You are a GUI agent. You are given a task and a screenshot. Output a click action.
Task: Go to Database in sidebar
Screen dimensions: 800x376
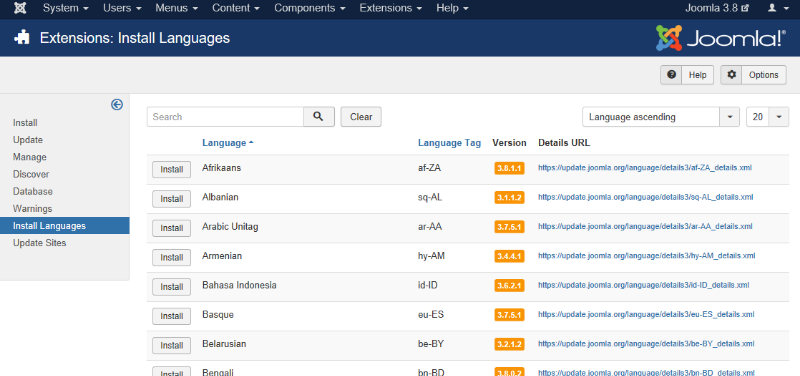pyautogui.click(x=33, y=191)
